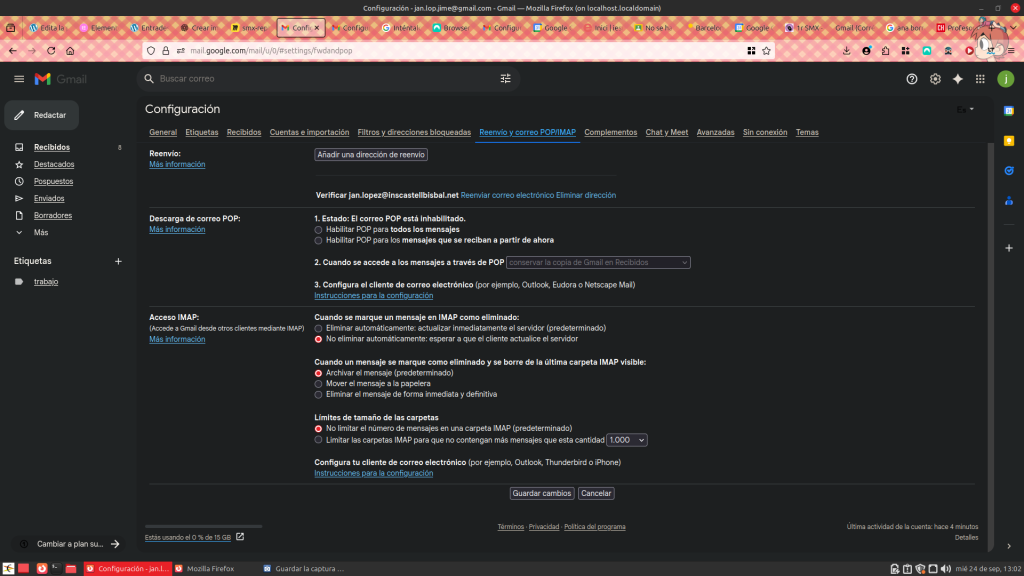Switch to Filtros y direcciones bloqueadas tab
Image resolution: width=1024 pixels, height=576 pixels.
(413, 132)
